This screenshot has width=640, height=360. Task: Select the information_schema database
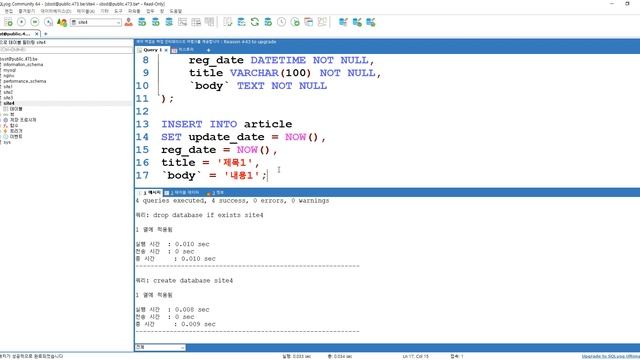(x=23, y=64)
